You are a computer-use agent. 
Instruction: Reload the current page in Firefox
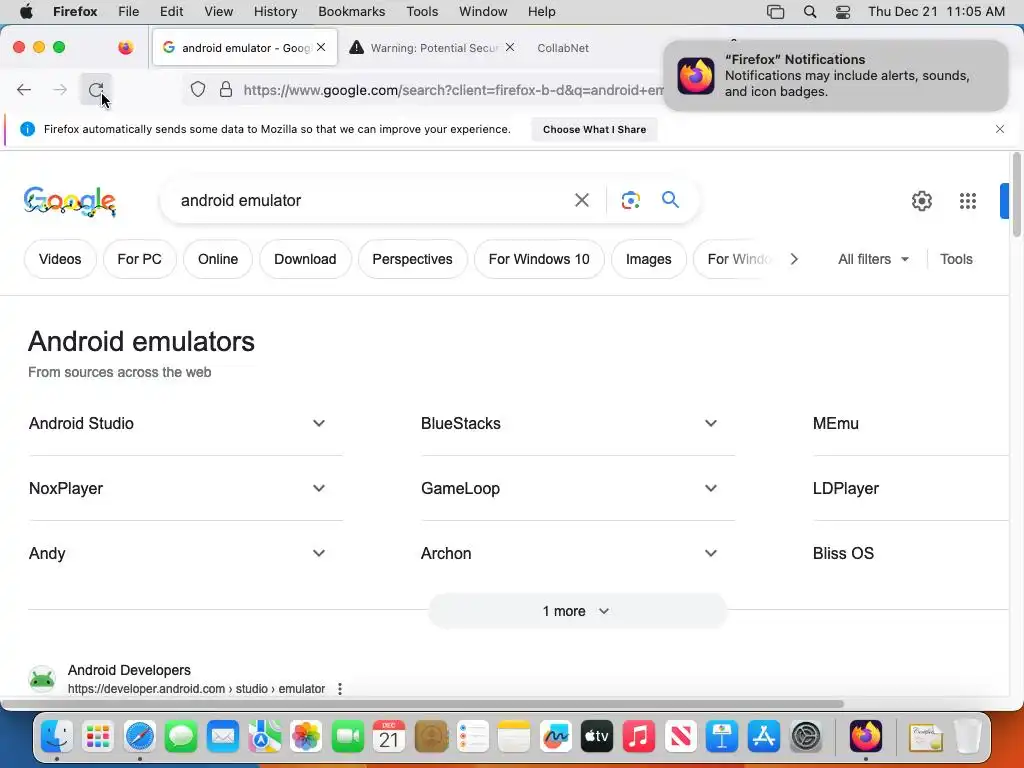(x=95, y=89)
